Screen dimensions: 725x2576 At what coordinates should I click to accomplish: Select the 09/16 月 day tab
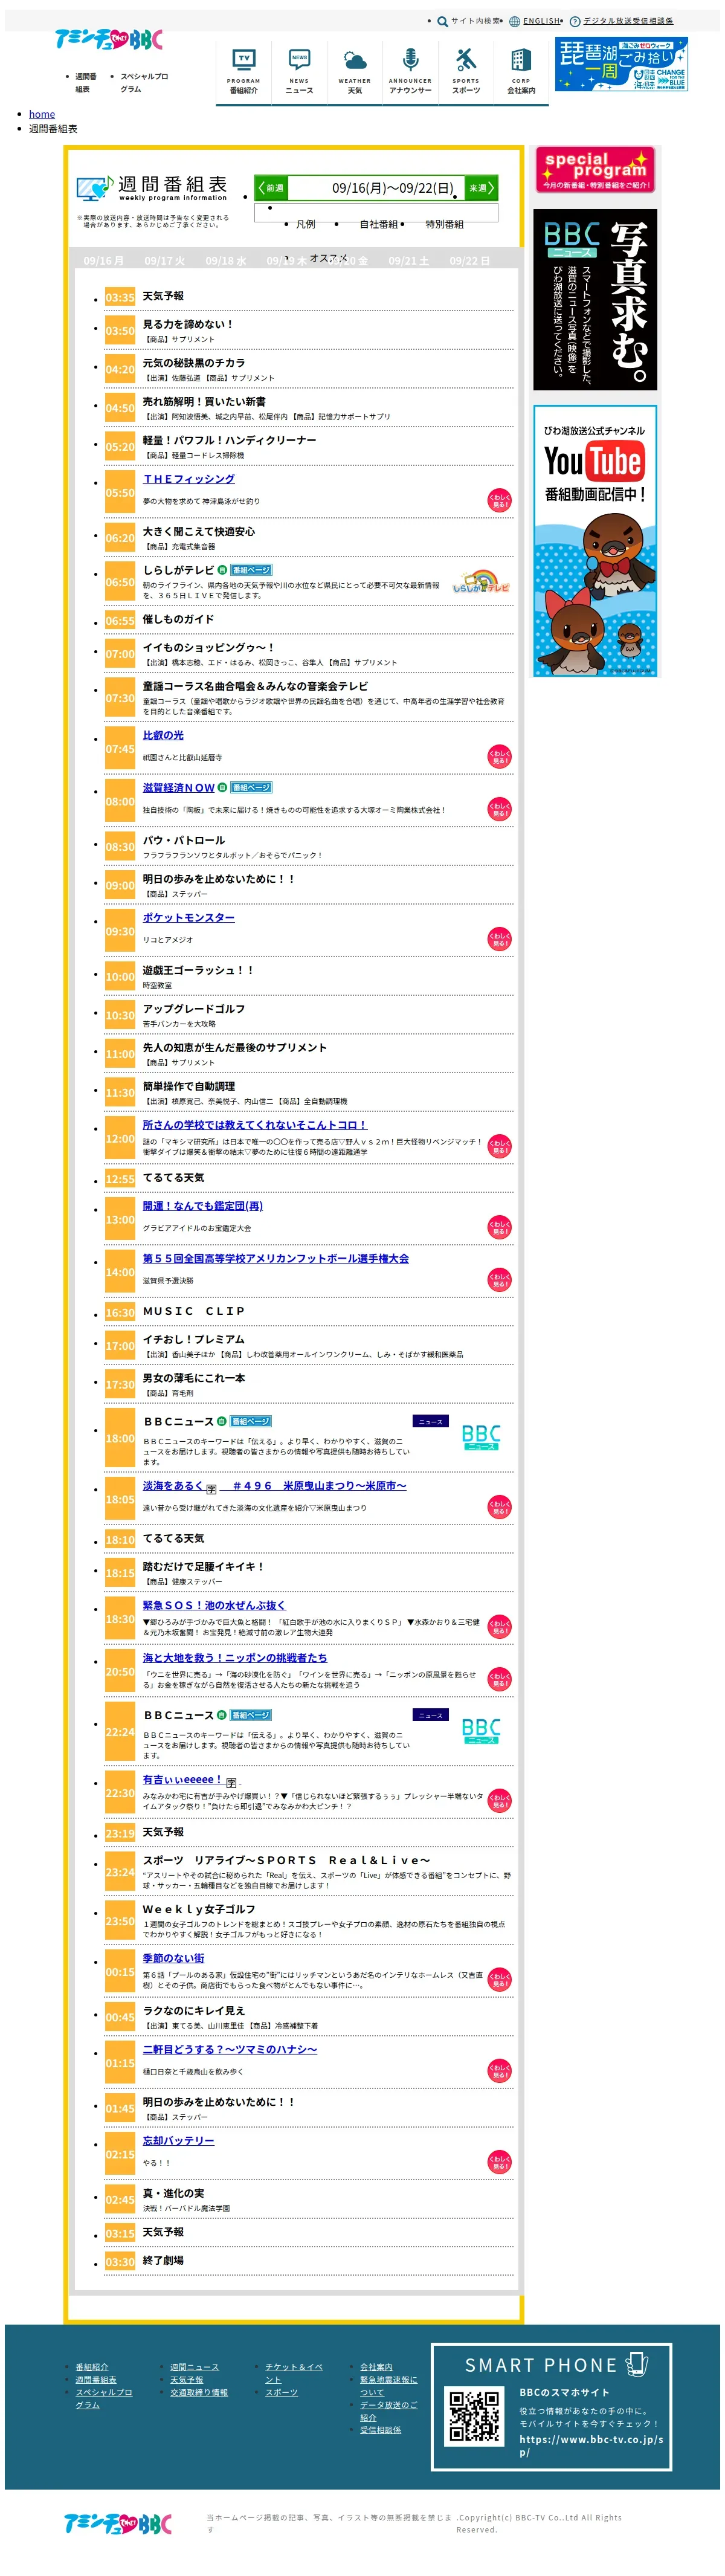pos(104,260)
